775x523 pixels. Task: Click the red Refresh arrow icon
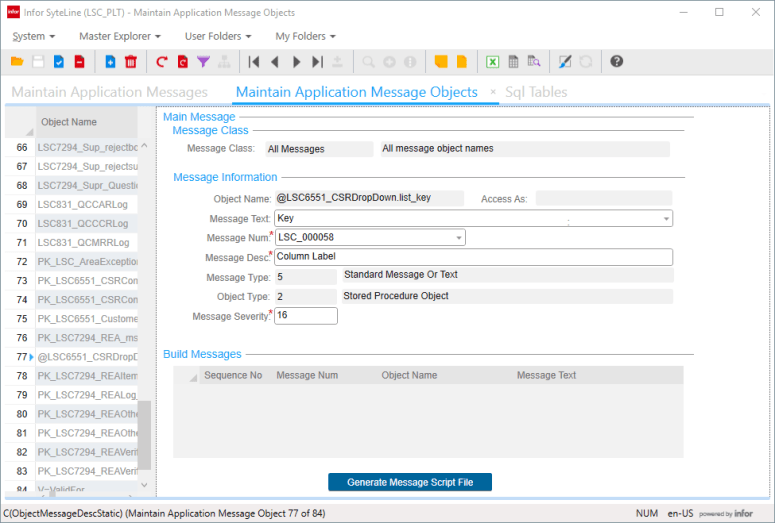click(x=162, y=62)
